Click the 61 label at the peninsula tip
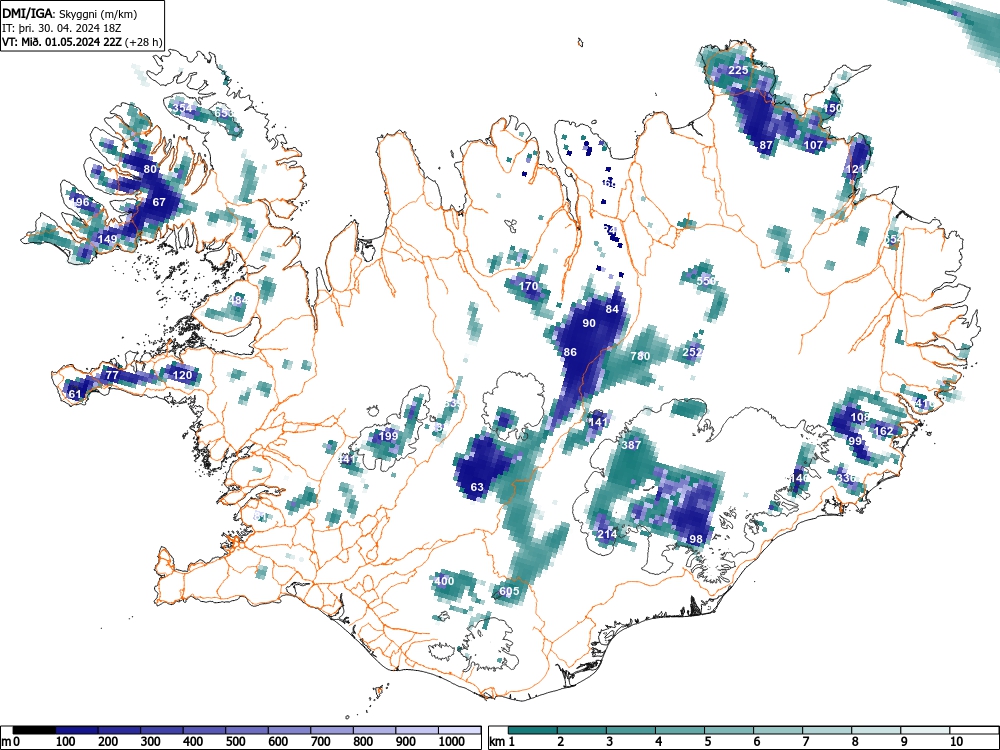This screenshot has width=1000, height=750. pyautogui.click(x=75, y=394)
